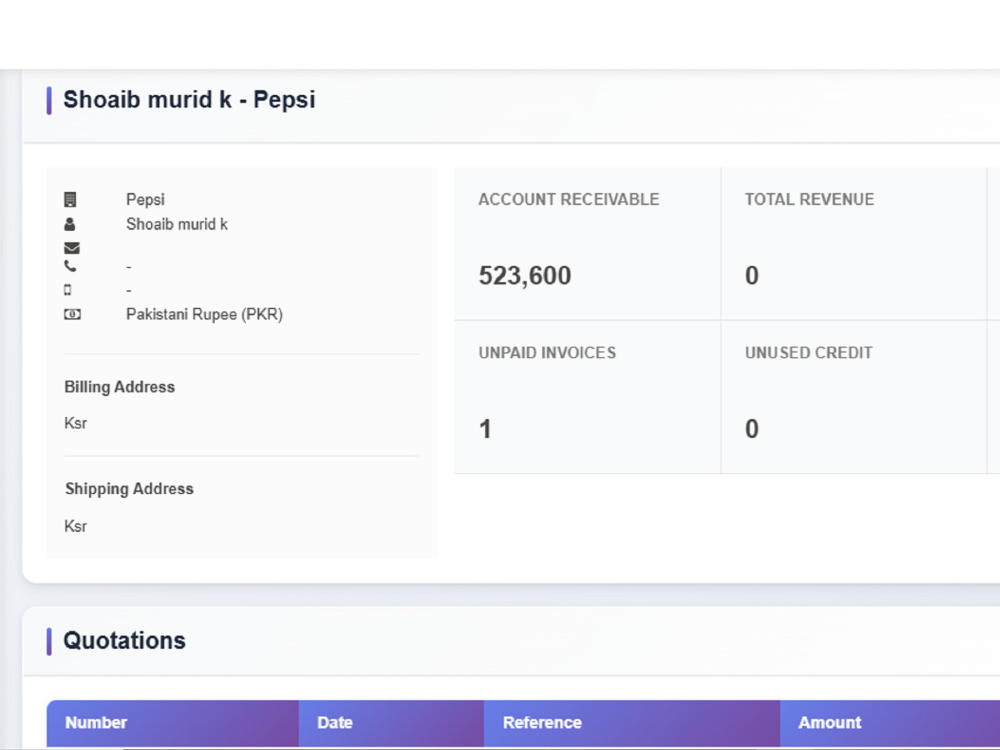
Task: Click the currency banknote icon
Action: click(x=72, y=314)
